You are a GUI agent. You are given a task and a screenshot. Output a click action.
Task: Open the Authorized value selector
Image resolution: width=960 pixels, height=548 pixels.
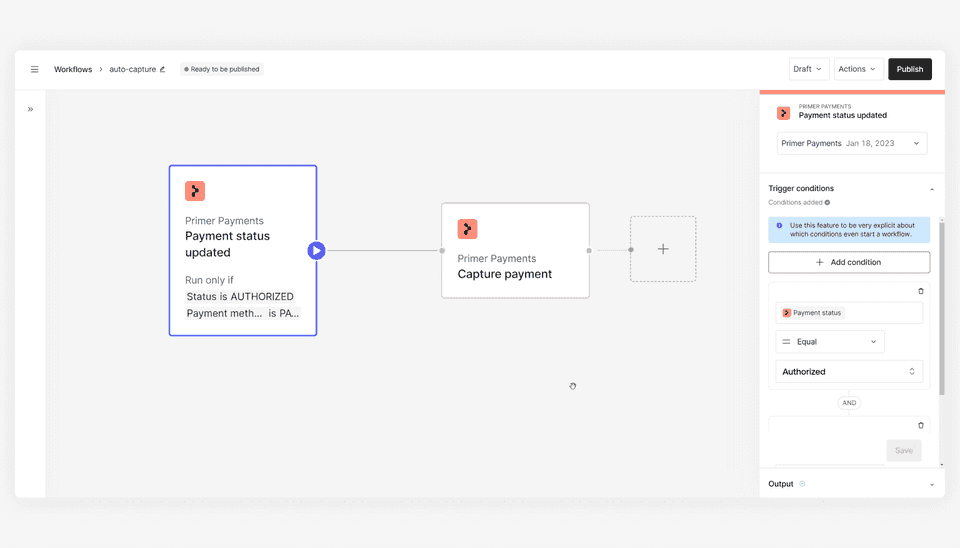tap(849, 372)
